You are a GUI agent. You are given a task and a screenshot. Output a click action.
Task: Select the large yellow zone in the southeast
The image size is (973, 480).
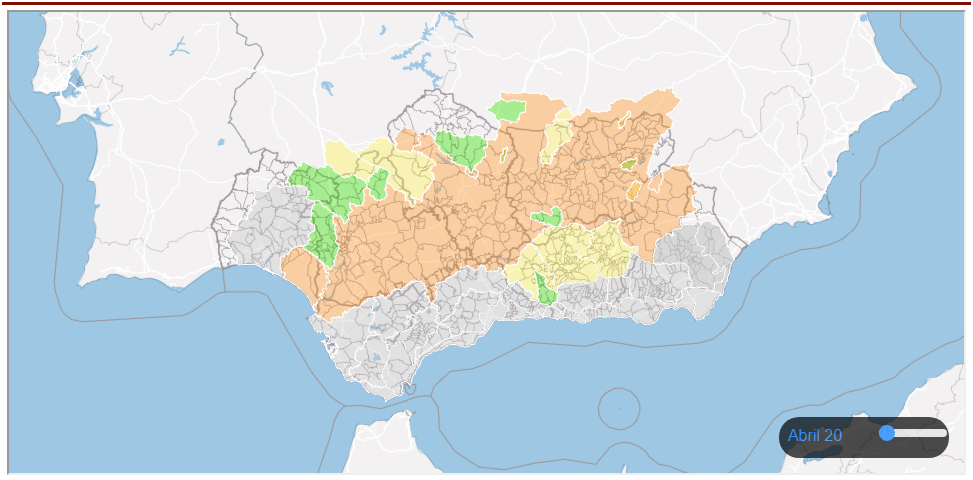(x=571, y=257)
